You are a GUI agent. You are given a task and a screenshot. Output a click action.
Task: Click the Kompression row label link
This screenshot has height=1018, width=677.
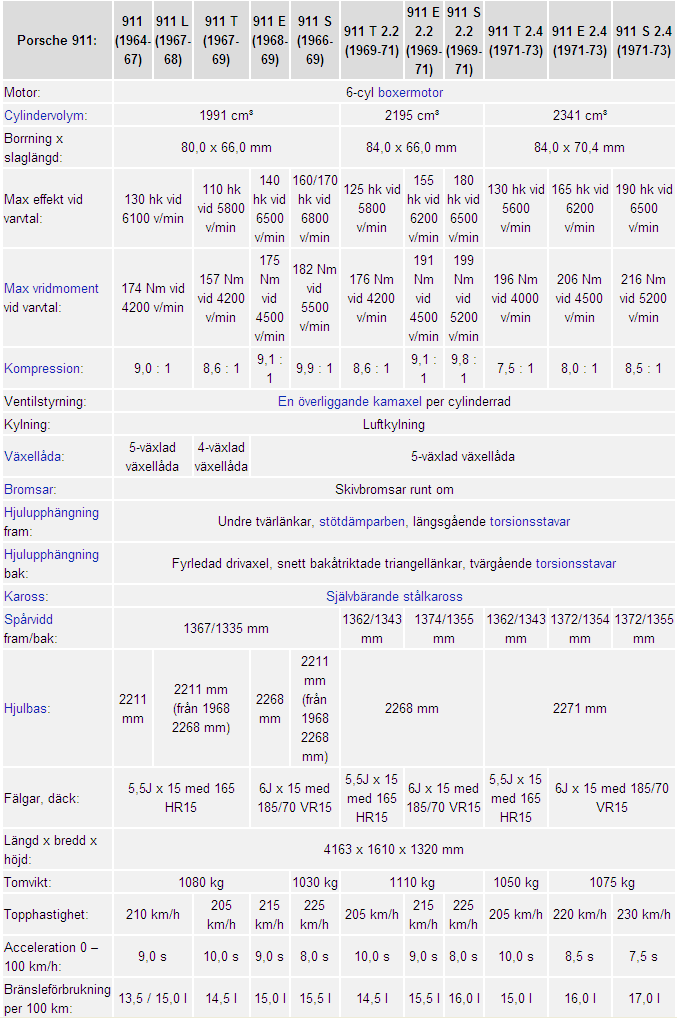43,369
